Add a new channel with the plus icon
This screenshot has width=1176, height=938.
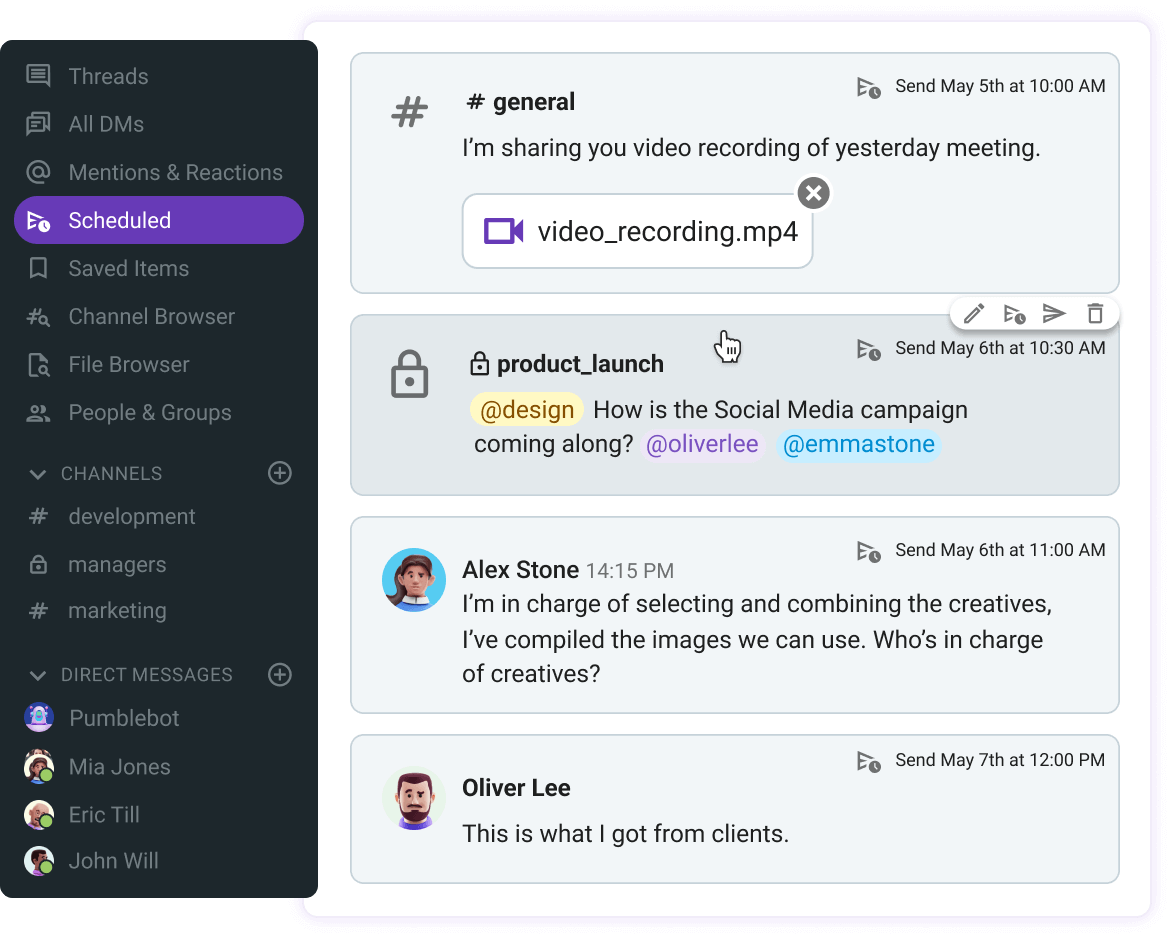click(280, 473)
